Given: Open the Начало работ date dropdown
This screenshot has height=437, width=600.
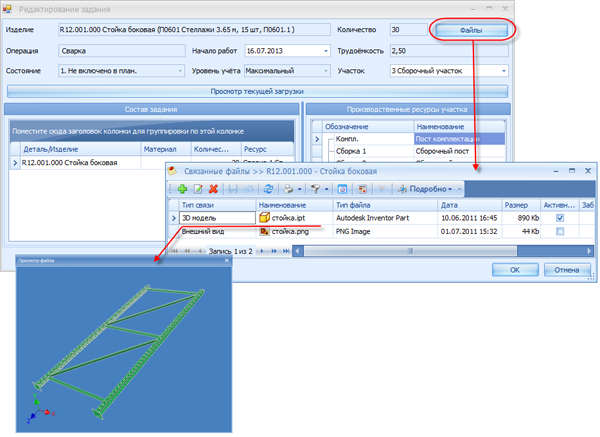Looking at the screenshot, I should (x=326, y=51).
